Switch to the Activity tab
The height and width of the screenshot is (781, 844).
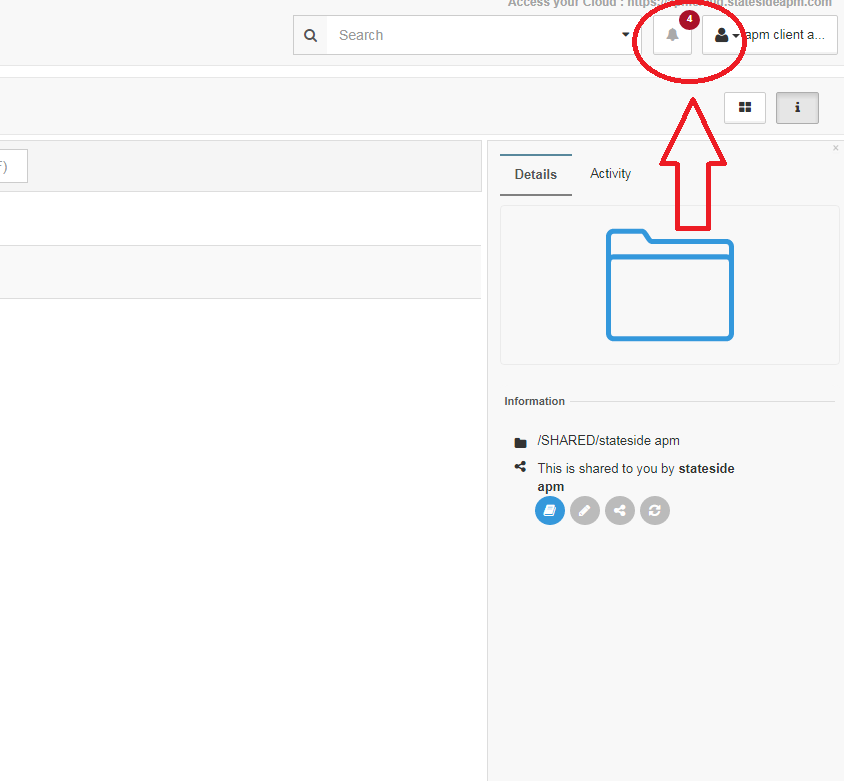coord(610,174)
